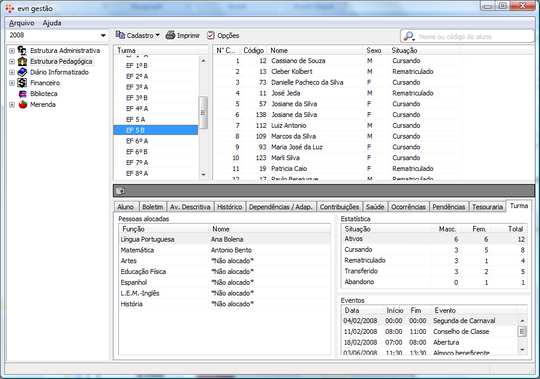Select highlighted class EF 5 B
Image resolution: width=540 pixels, height=379 pixels.
[x=156, y=130]
